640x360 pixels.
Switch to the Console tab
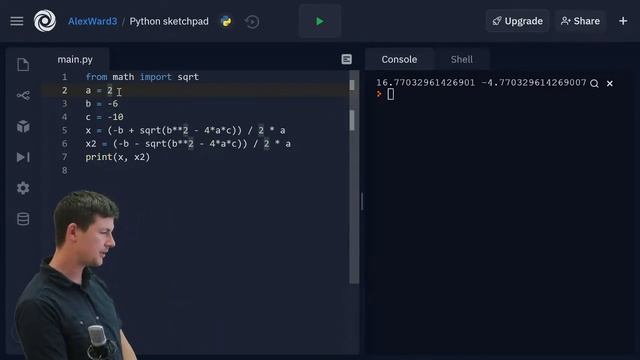click(x=399, y=60)
